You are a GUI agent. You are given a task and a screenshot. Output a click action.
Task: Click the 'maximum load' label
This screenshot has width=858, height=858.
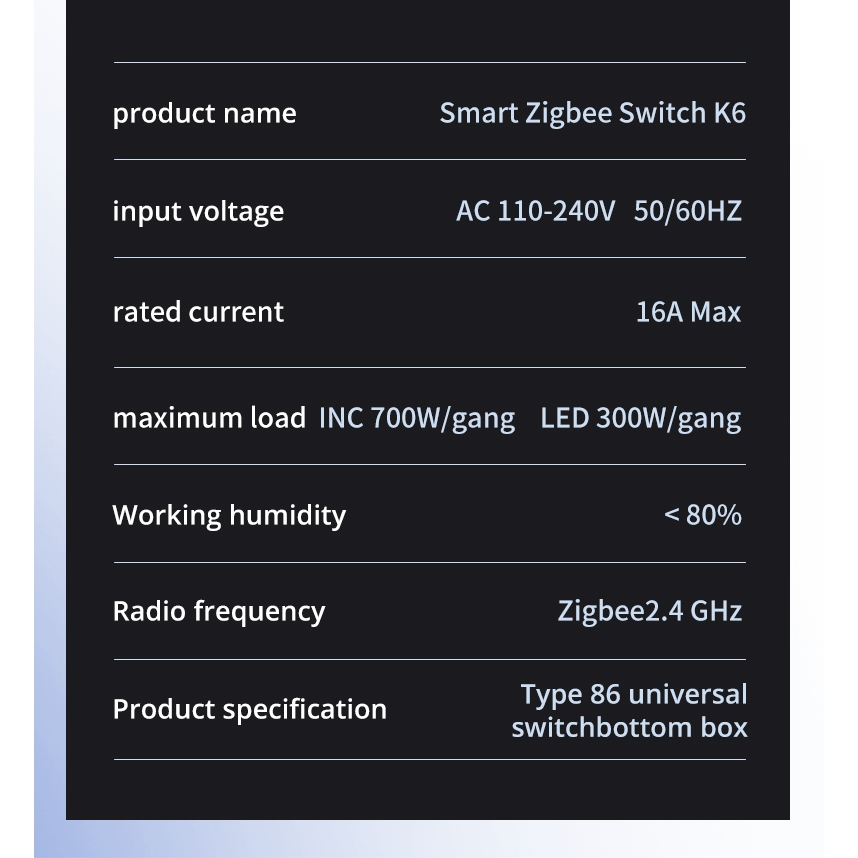tap(209, 418)
